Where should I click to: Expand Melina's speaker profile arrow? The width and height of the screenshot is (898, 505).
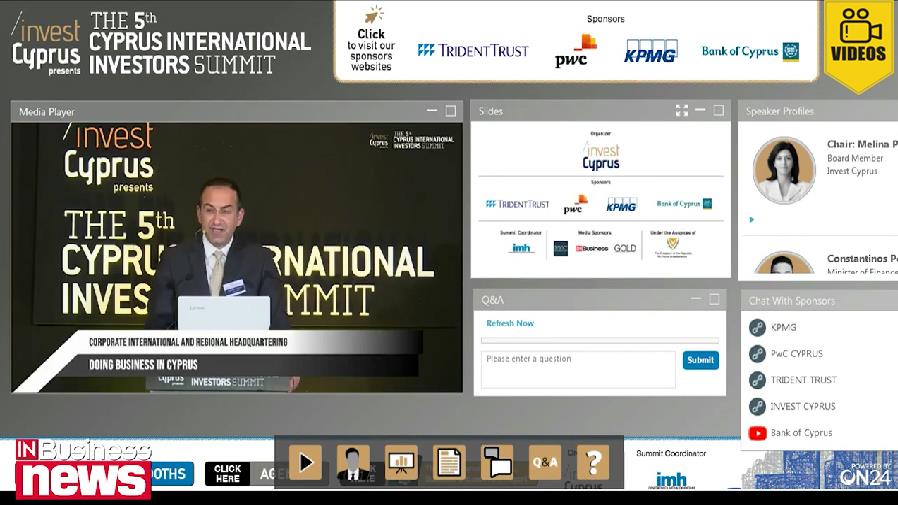coord(752,220)
